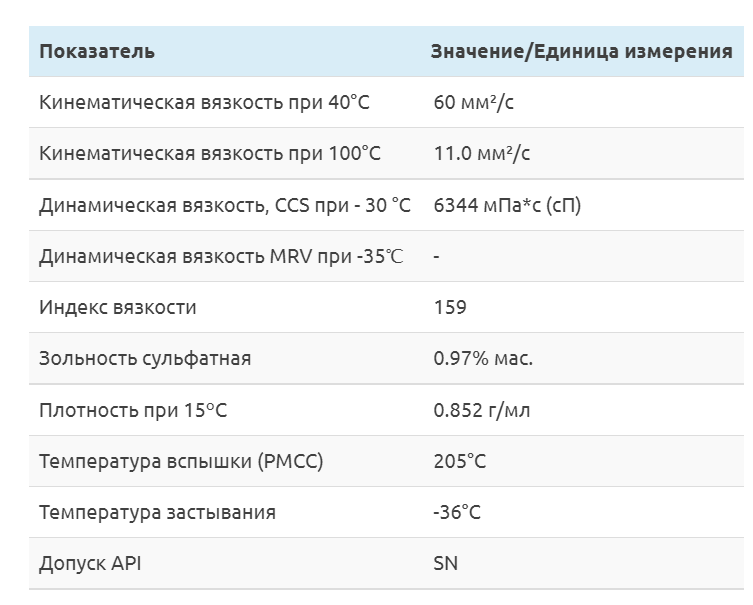This screenshot has width=753, height=605.
Task: Click the dash value in MRV row
Action: click(x=437, y=257)
